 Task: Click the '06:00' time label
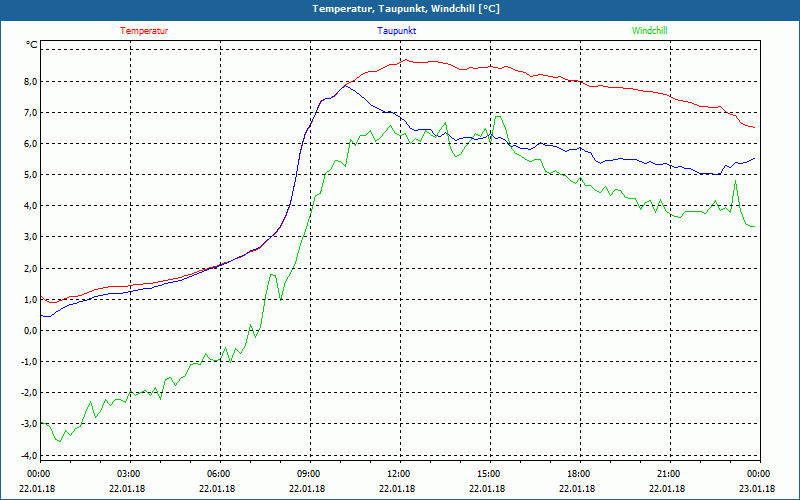point(220,474)
